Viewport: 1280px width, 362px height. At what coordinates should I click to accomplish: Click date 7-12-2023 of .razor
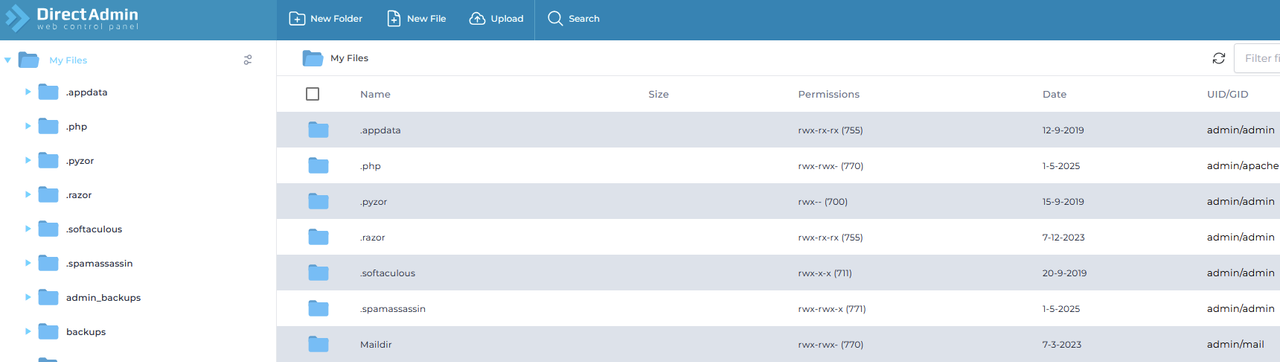[x=1063, y=237]
